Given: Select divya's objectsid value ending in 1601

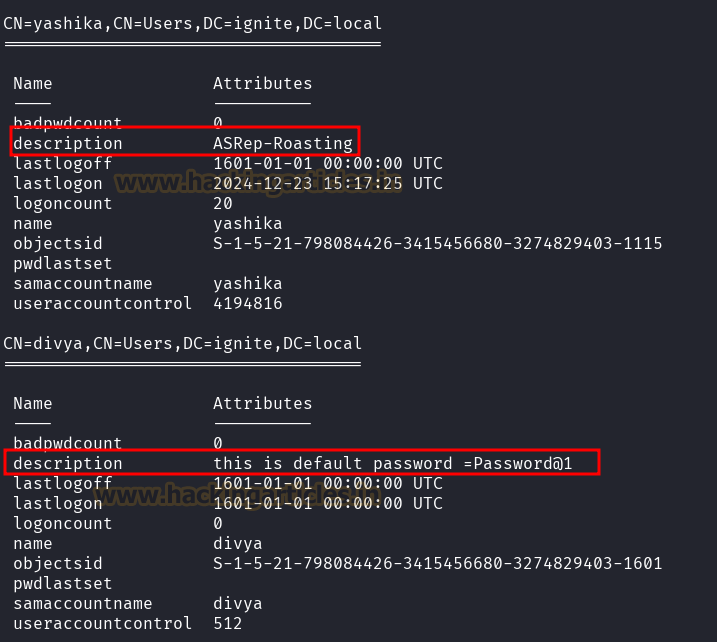Looking at the screenshot, I should (438, 563).
